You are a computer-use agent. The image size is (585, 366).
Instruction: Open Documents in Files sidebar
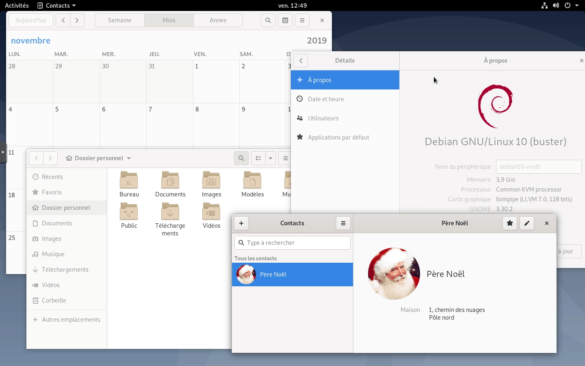click(67, 223)
